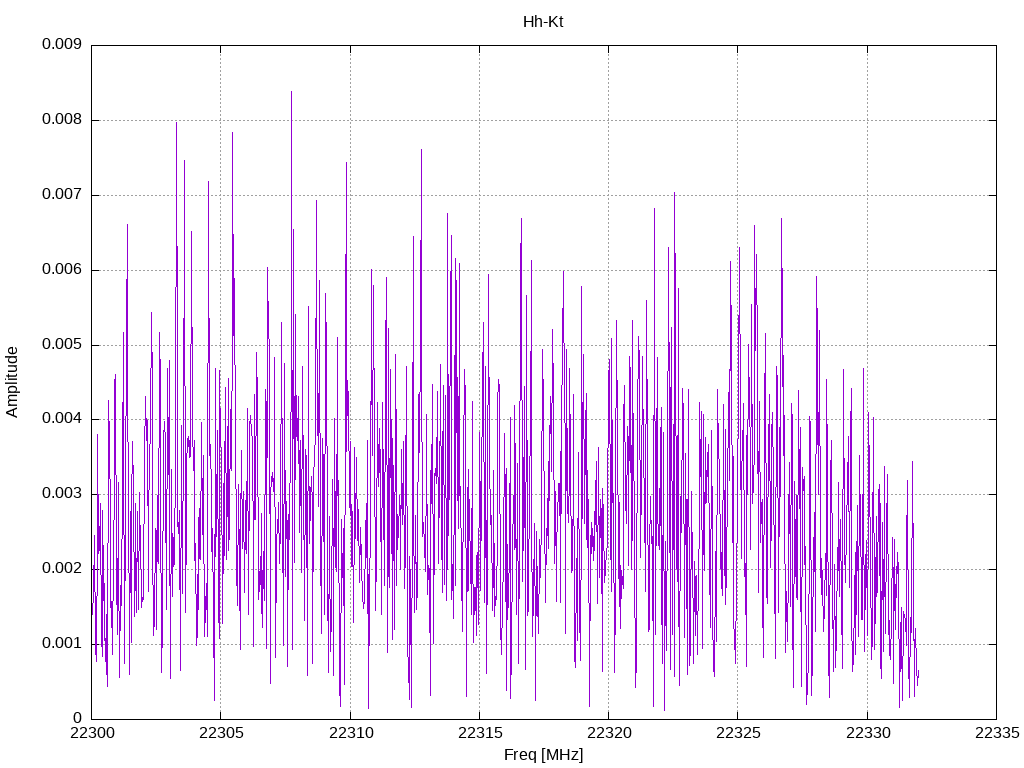Viewport: 1024px width, 768px height.
Task: Click the 0.007 y-axis tick label
Action: coord(62,195)
